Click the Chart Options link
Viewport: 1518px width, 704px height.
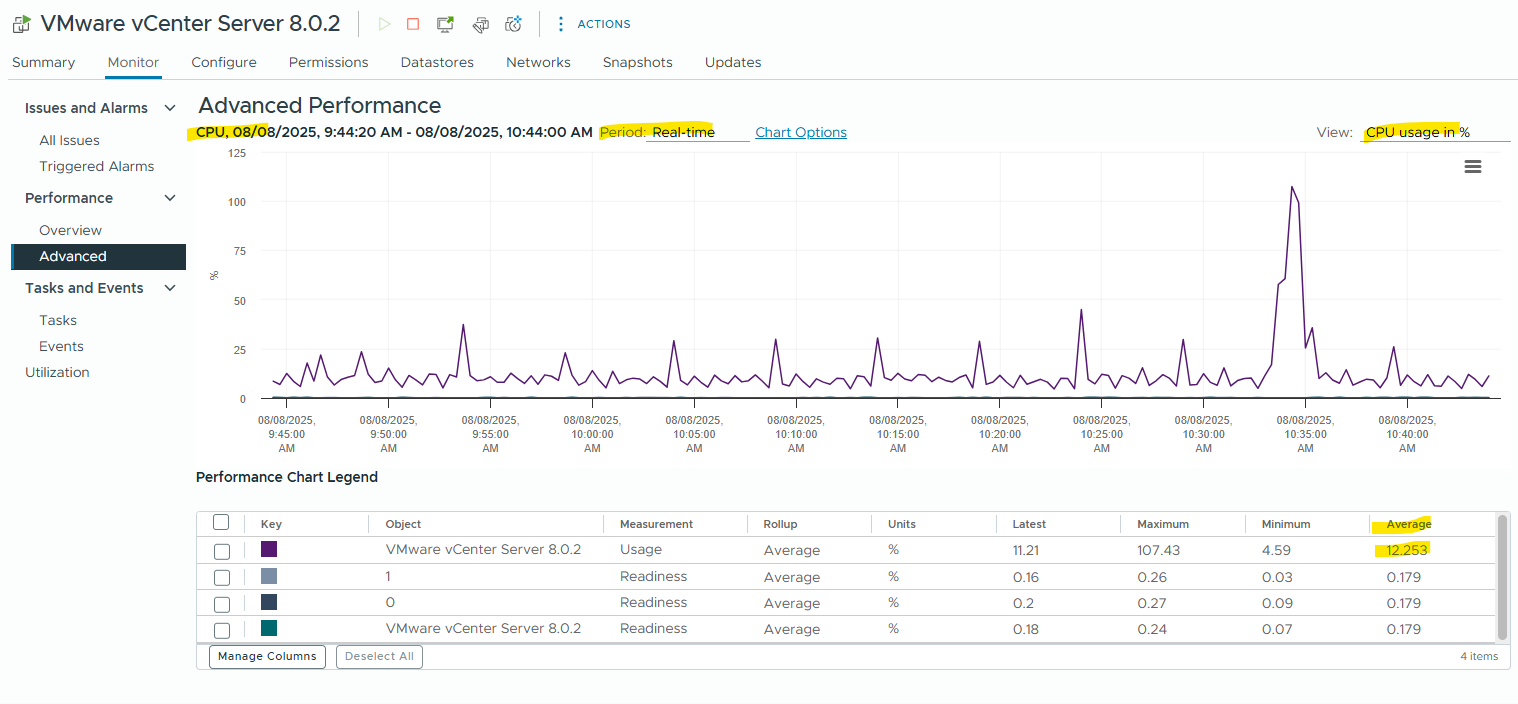tap(801, 132)
